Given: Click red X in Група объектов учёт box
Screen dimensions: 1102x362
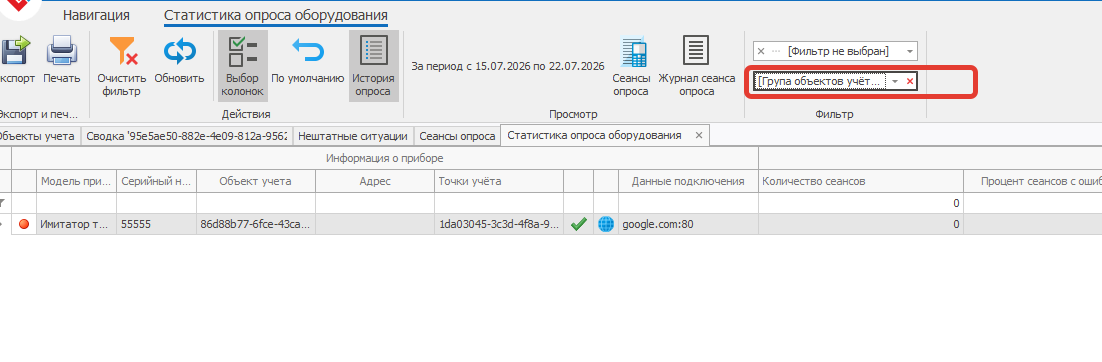Looking at the screenshot, I should [x=910, y=82].
